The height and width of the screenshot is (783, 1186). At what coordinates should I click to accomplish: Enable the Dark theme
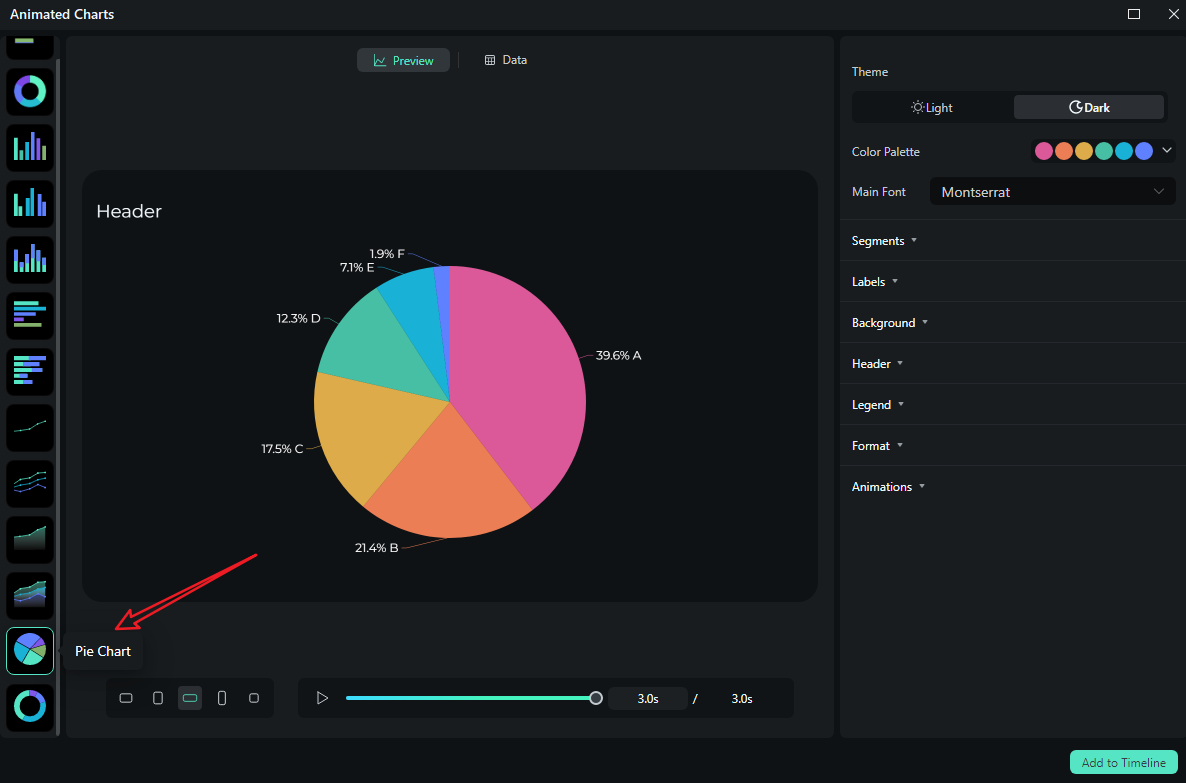pos(1088,107)
